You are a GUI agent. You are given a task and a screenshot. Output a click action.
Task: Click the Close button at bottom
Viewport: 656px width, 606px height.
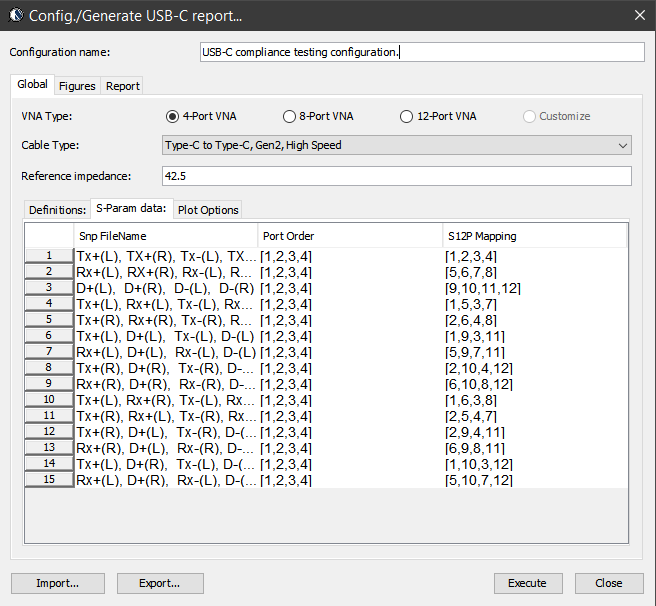pyautogui.click(x=608, y=583)
